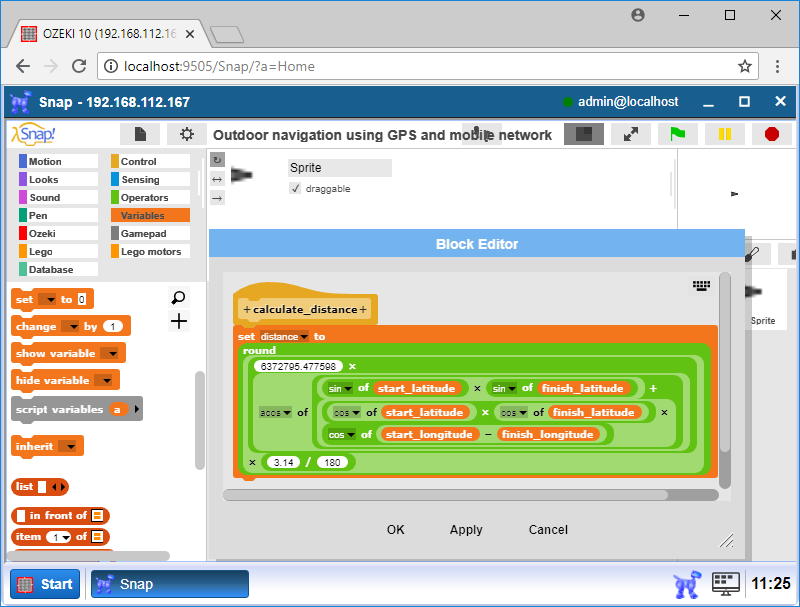
Task: Open the Start menu button
Action: tap(45, 584)
